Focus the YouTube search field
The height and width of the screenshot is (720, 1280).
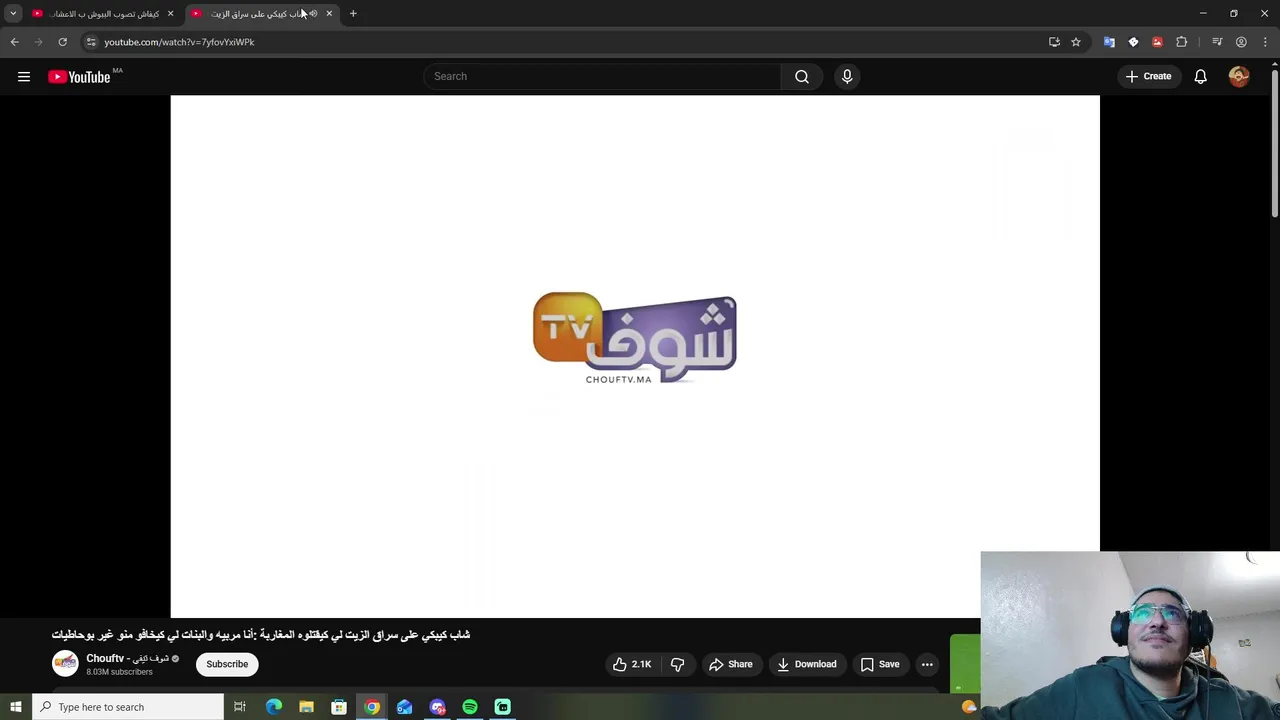pos(603,76)
